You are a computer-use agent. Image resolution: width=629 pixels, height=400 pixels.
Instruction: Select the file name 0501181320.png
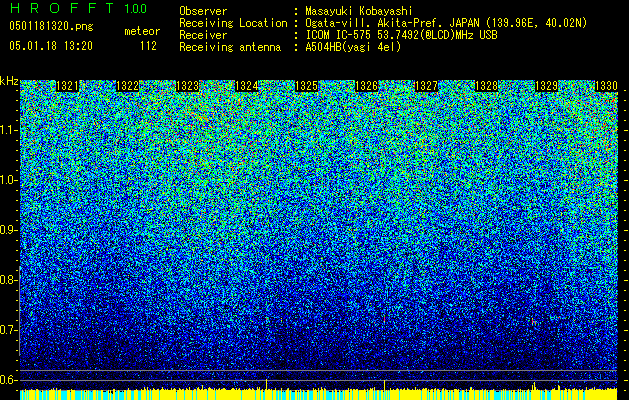pos(51,26)
